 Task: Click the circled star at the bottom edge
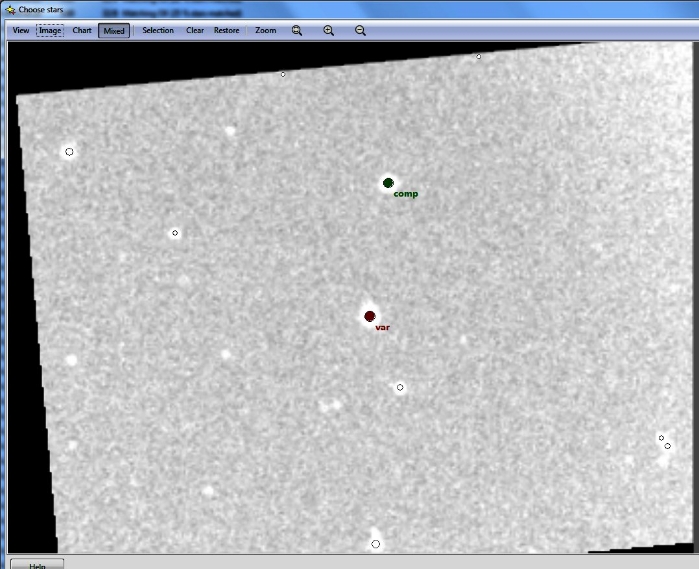point(376,544)
